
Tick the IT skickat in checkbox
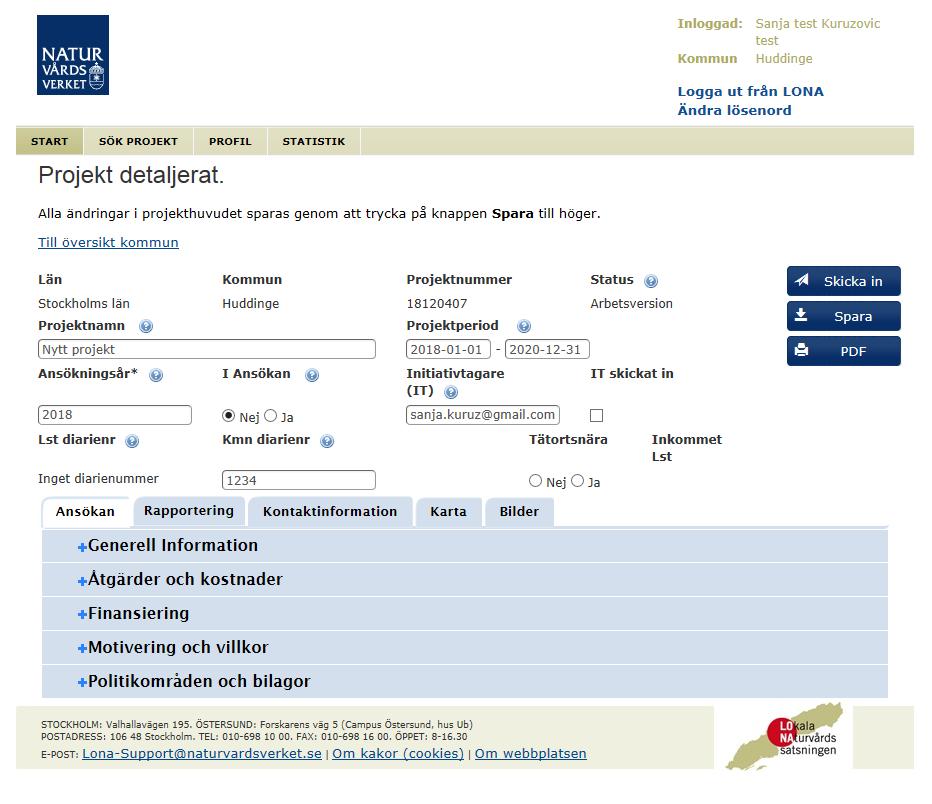(x=596, y=415)
